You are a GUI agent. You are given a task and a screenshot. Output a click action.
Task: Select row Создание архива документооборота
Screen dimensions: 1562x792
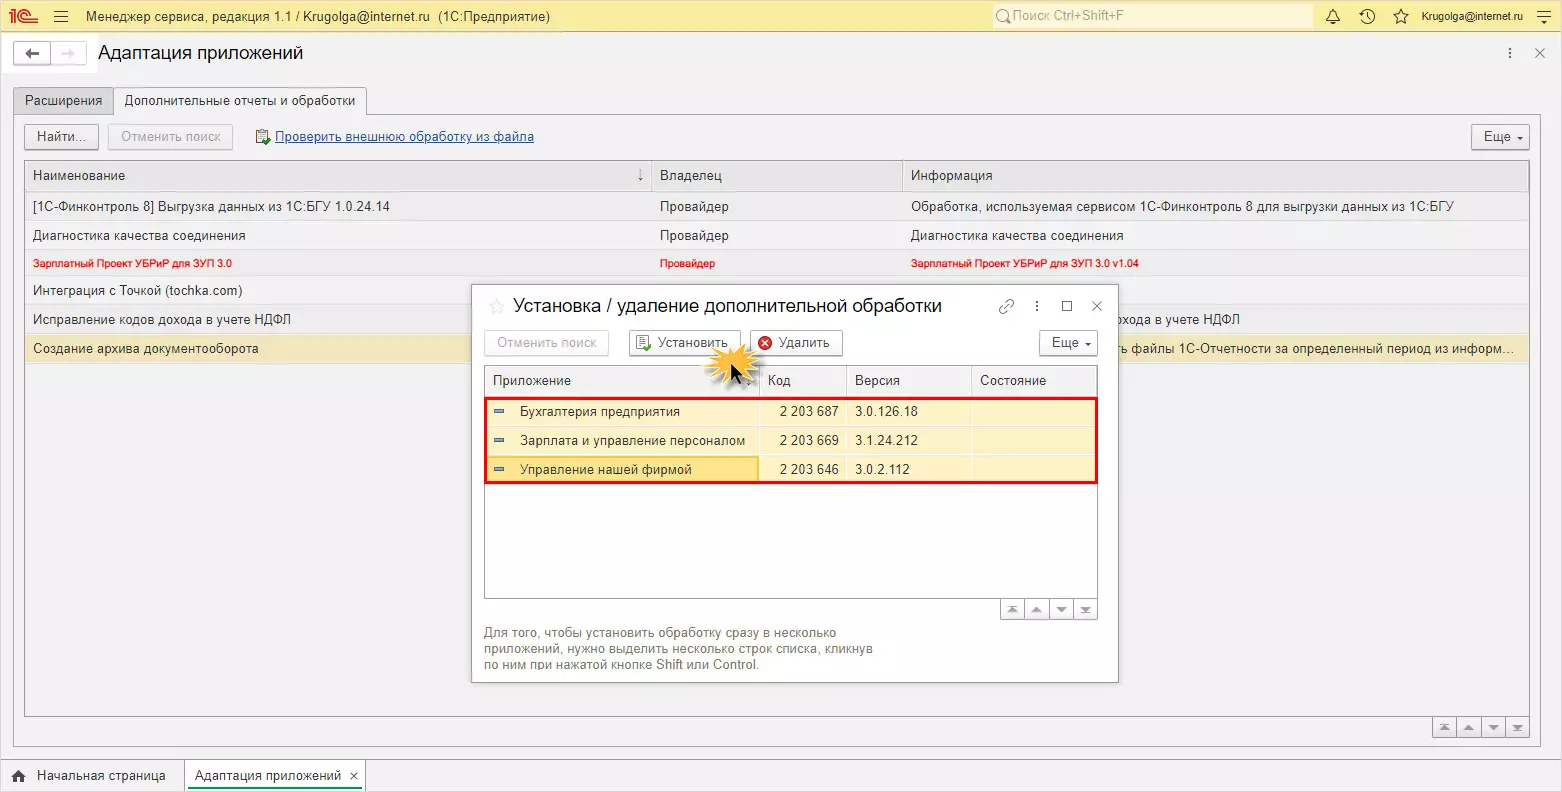tap(146, 349)
